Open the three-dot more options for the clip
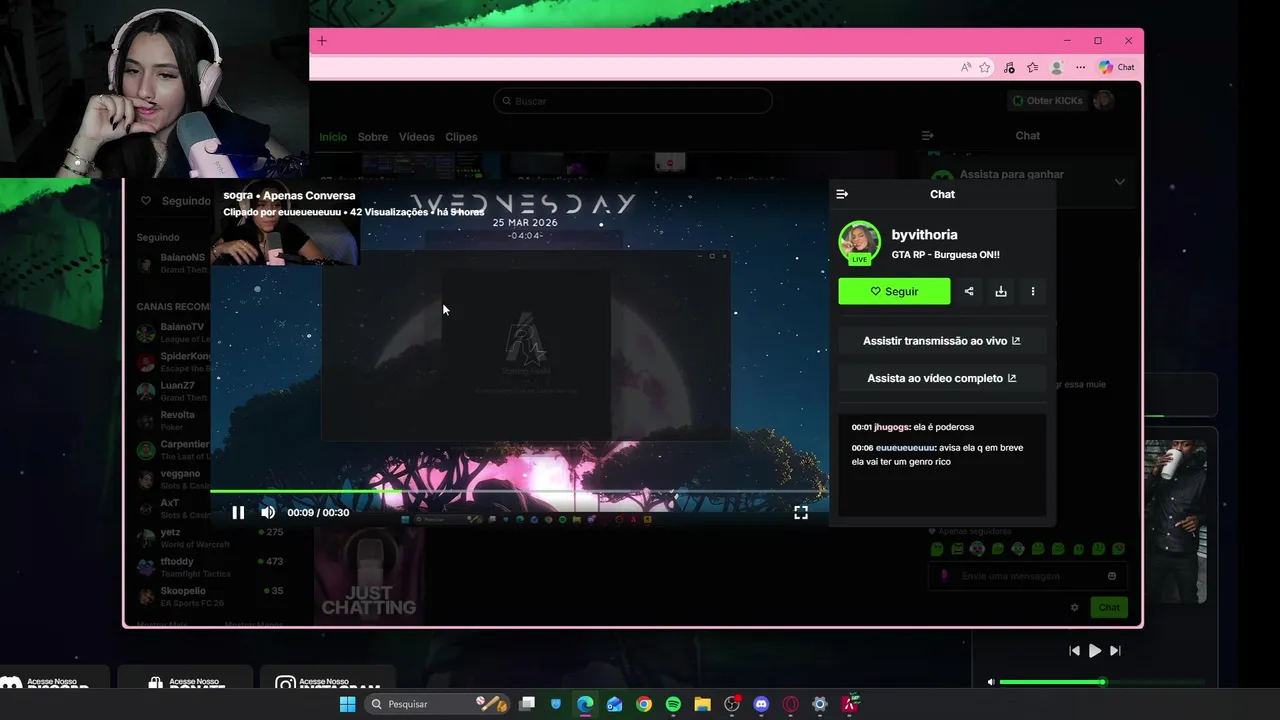The width and height of the screenshot is (1280, 720). pos(1033,291)
